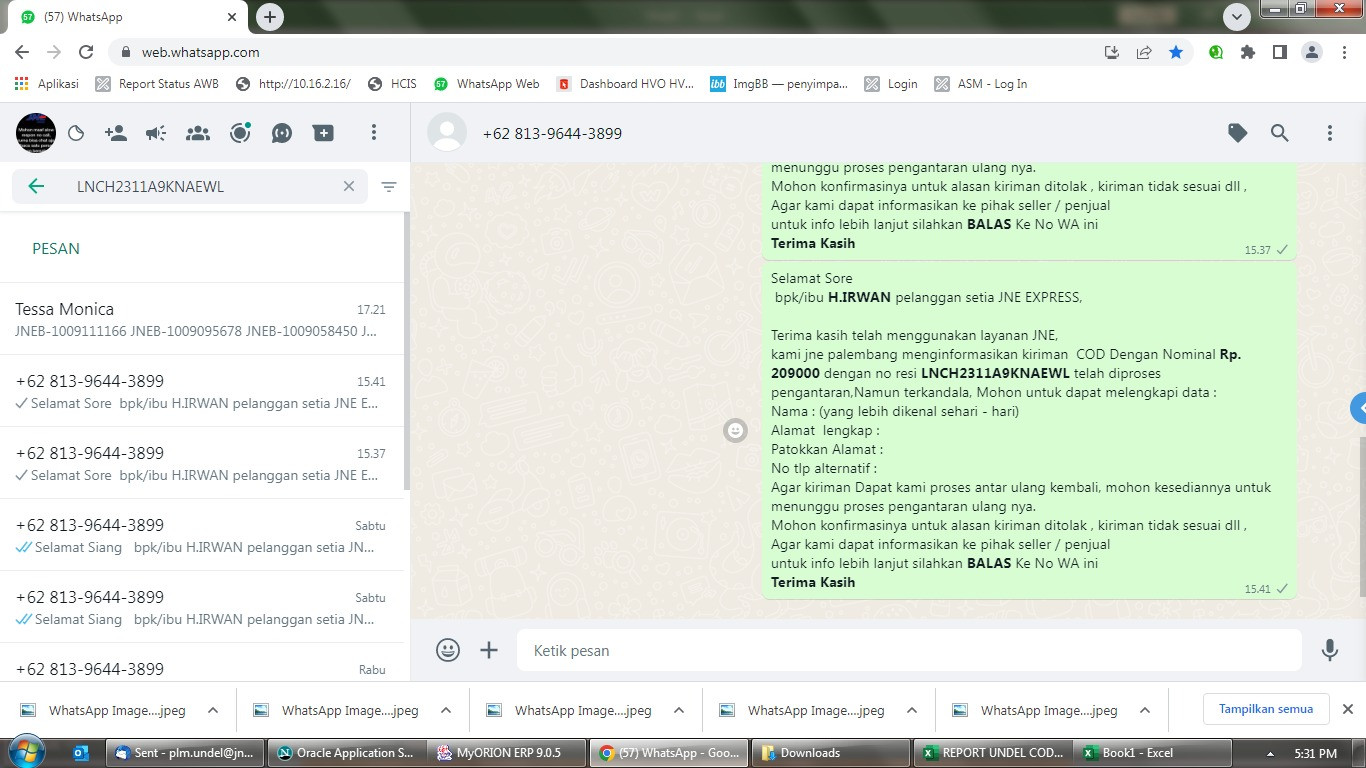Viewport: 1366px width, 768px height.
Task: Record a voice message
Action: (1330, 650)
